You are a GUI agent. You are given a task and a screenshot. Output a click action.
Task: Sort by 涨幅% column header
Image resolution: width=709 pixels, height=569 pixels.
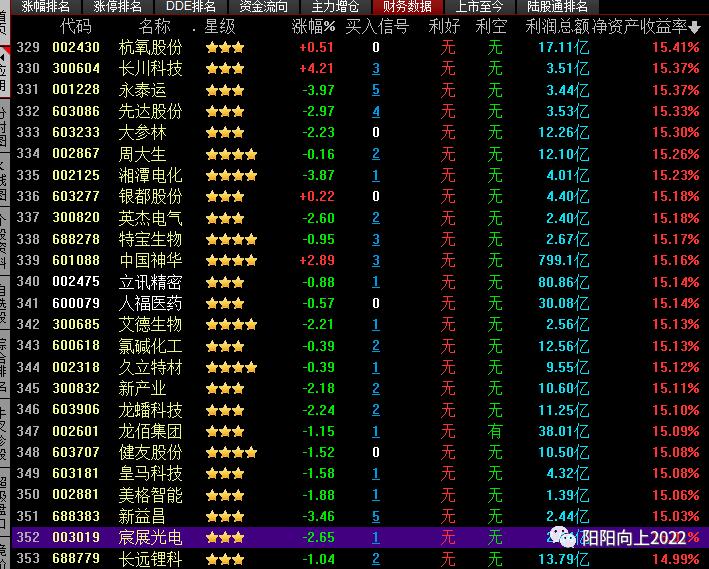pos(313,27)
